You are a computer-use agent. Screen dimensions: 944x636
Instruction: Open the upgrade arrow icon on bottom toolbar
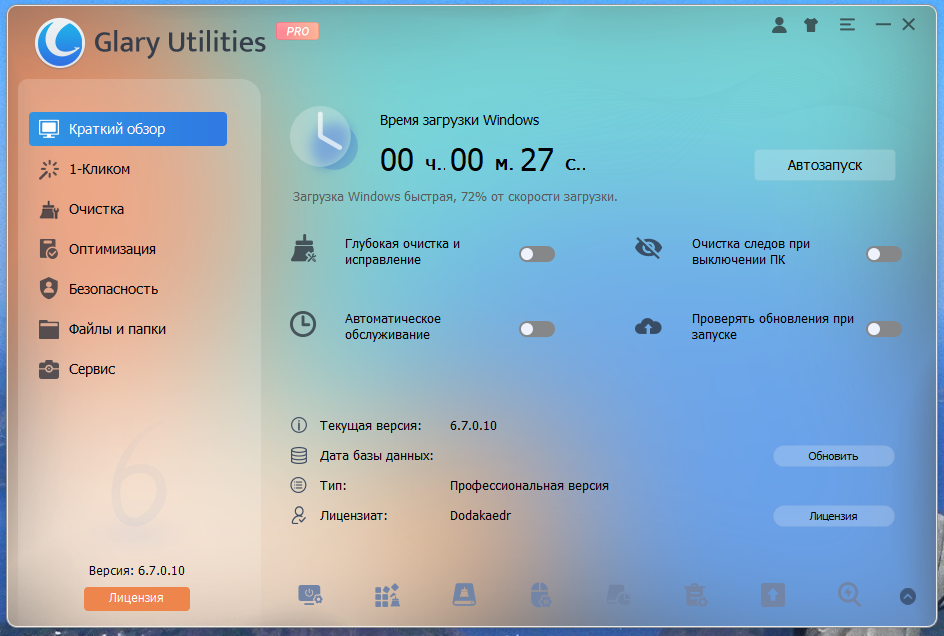point(772,594)
